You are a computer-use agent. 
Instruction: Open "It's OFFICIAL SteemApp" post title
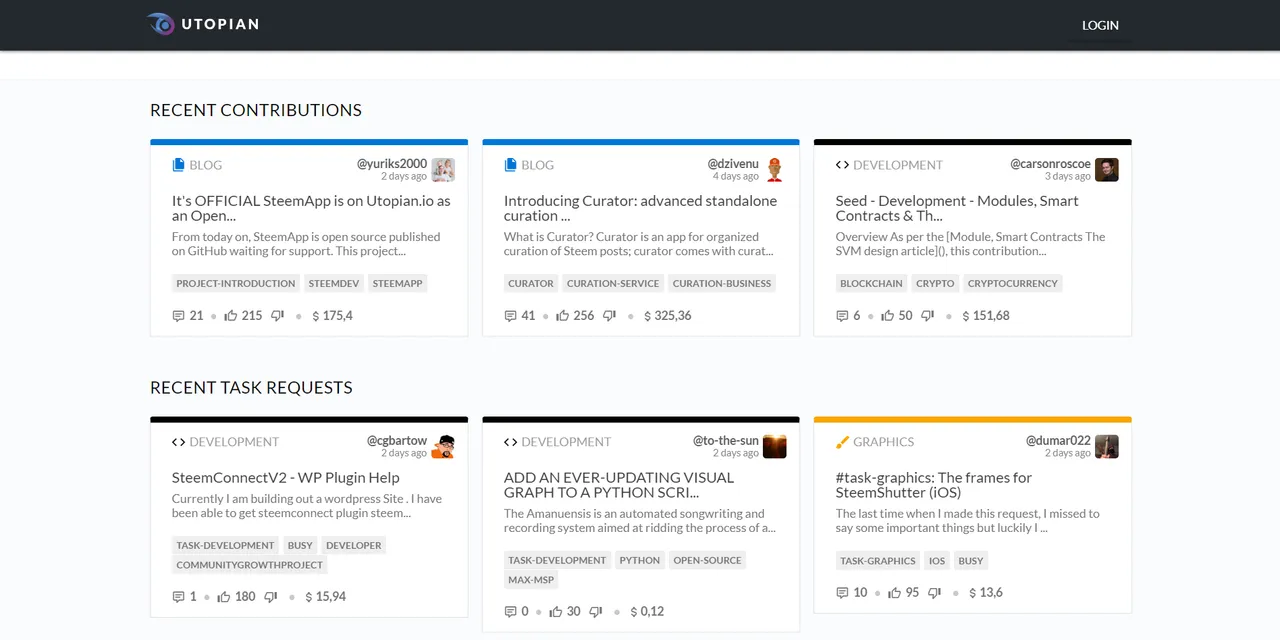(311, 208)
